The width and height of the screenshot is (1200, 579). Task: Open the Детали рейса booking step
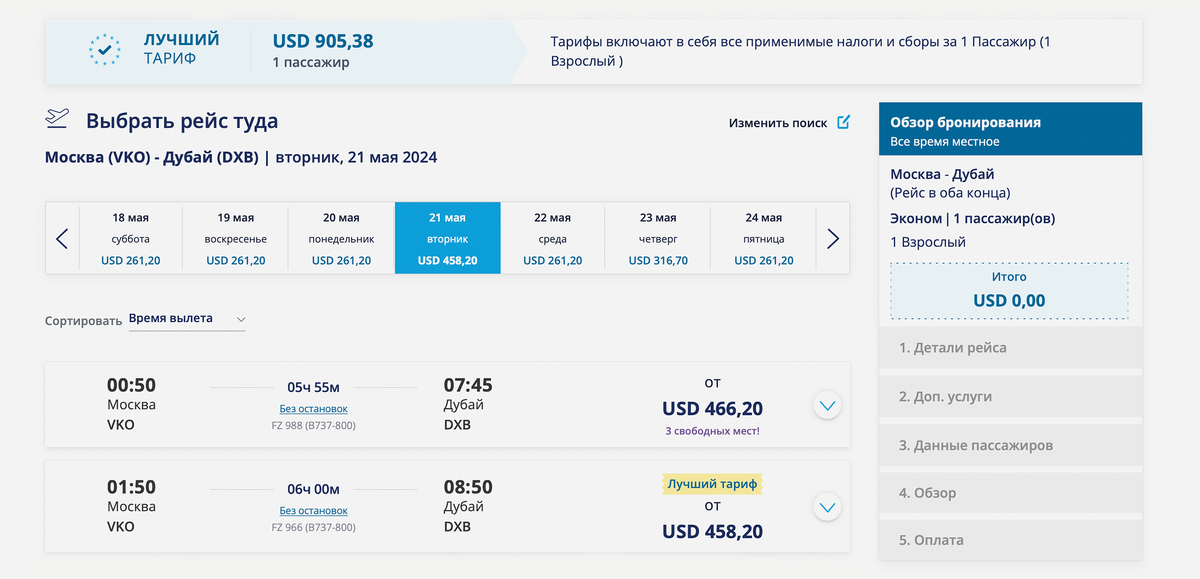1010,348
